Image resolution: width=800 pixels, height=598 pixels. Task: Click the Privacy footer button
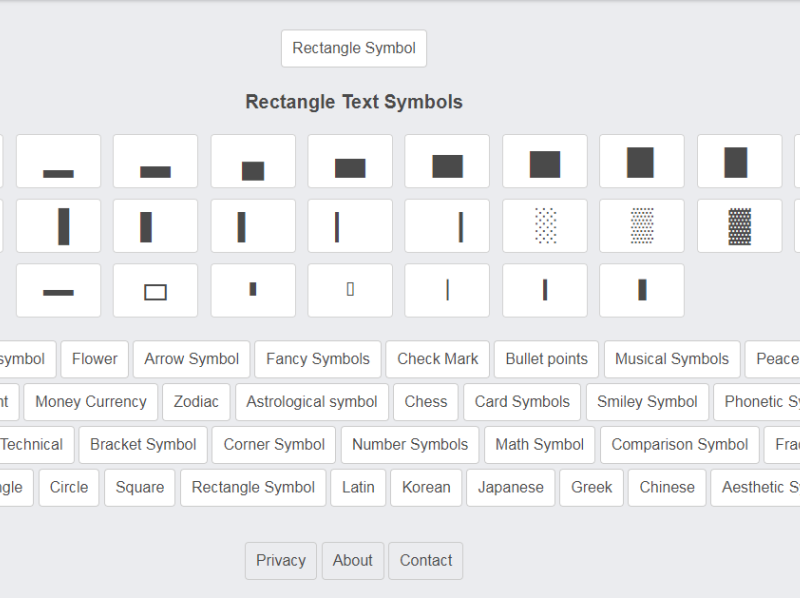[281, 561]
